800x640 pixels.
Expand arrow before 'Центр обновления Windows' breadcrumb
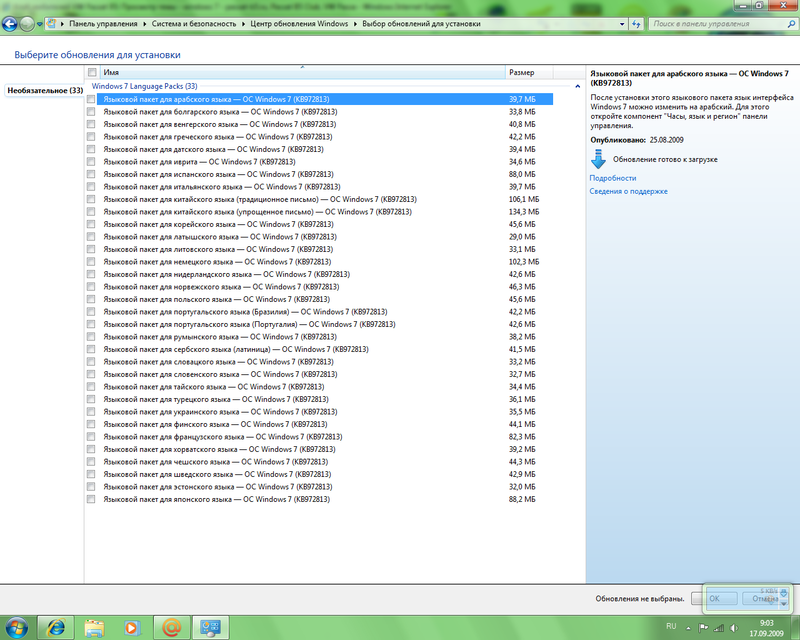pos(243,24)
